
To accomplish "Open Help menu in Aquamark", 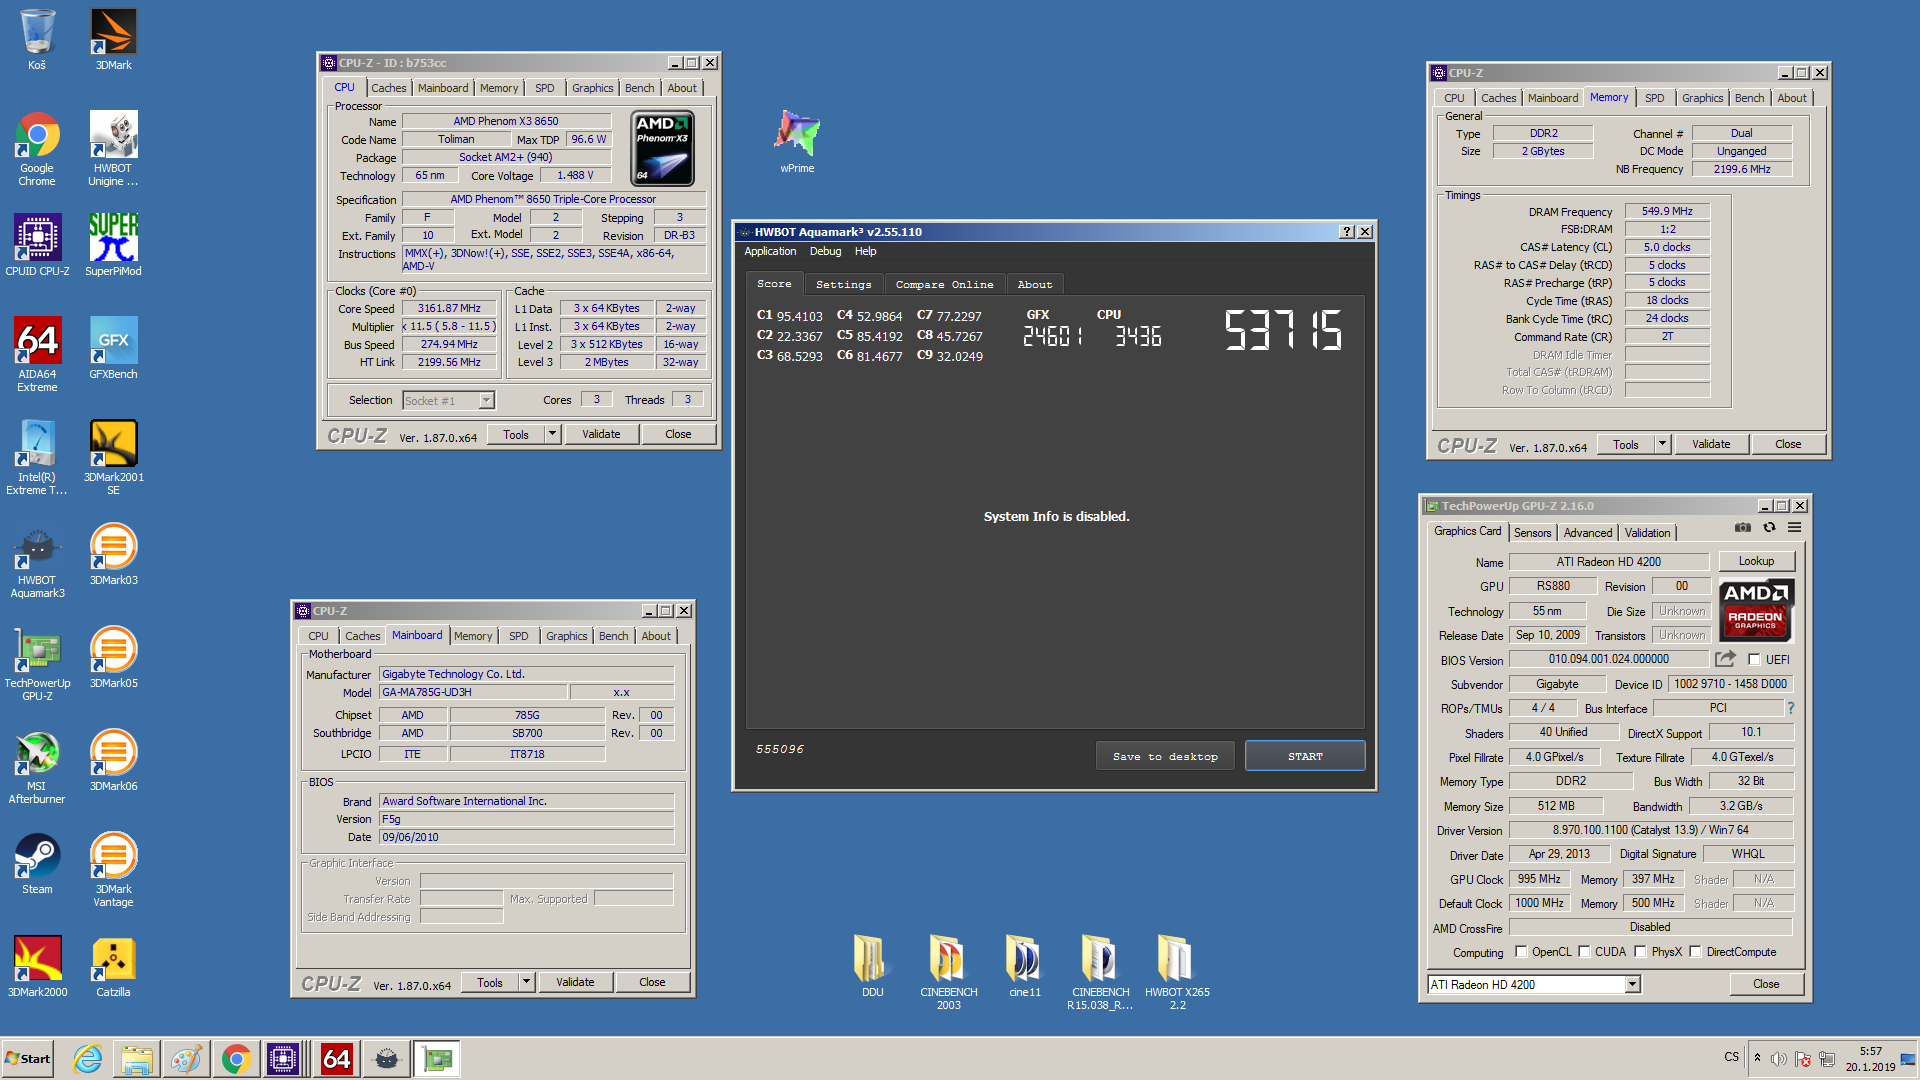I will coord(865,252).
